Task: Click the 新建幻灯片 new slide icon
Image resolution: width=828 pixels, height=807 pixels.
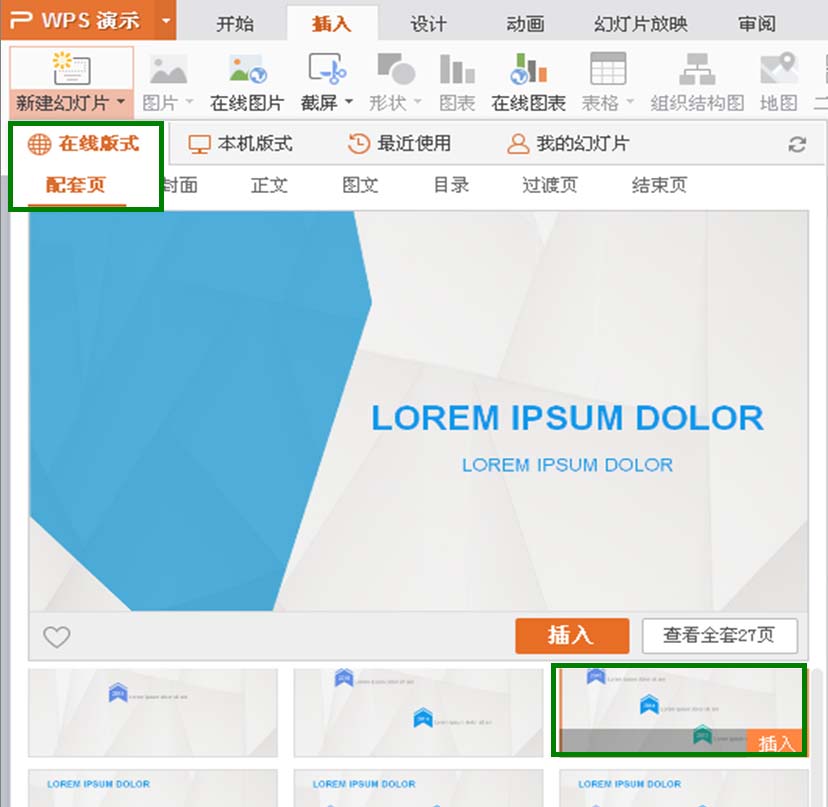Action: pyautogui.click(x=71, y=69)
